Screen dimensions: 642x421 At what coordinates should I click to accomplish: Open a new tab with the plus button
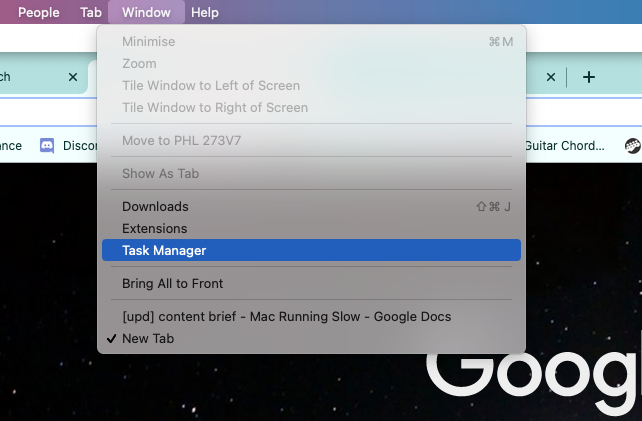[589, 77]
